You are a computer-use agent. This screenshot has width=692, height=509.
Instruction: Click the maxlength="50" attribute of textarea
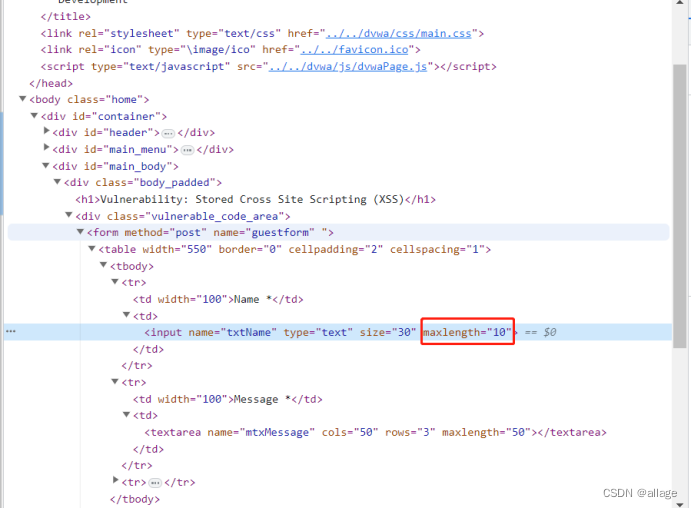[x=486, y=432]
